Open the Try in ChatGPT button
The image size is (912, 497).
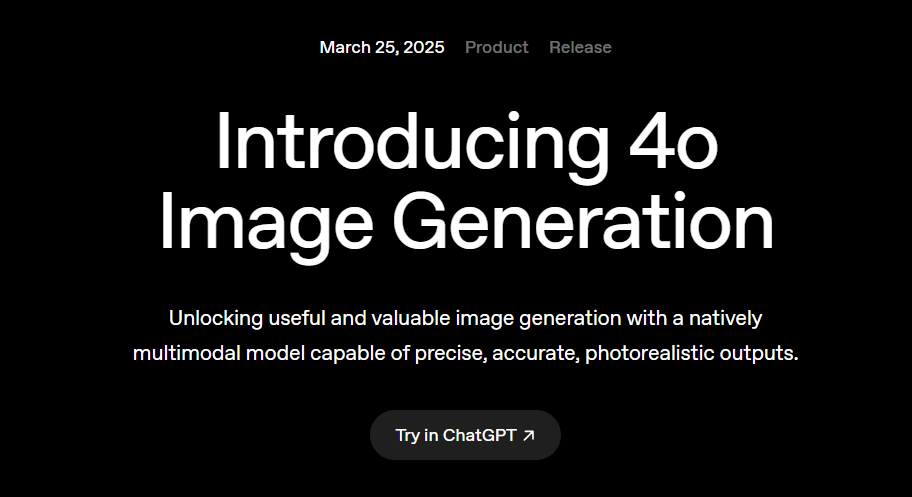[x=465, y=435]
